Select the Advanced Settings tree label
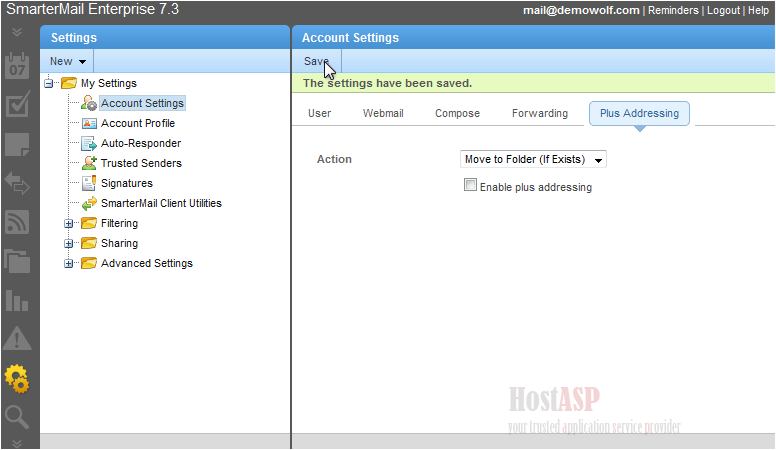This screenshot has width=776, height=450. pyautogui.click(x=147, y=263)
